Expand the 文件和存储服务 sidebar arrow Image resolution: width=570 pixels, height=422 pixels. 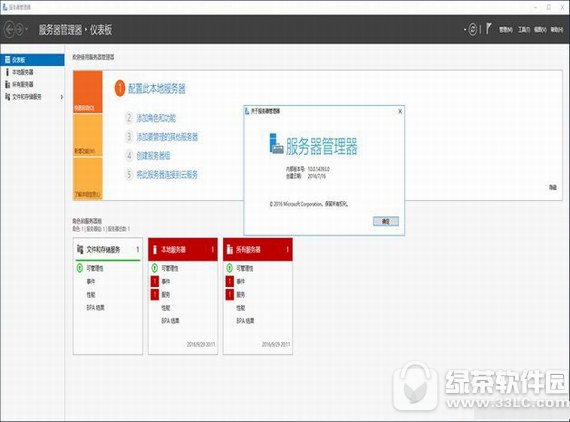tap(62, 97)
